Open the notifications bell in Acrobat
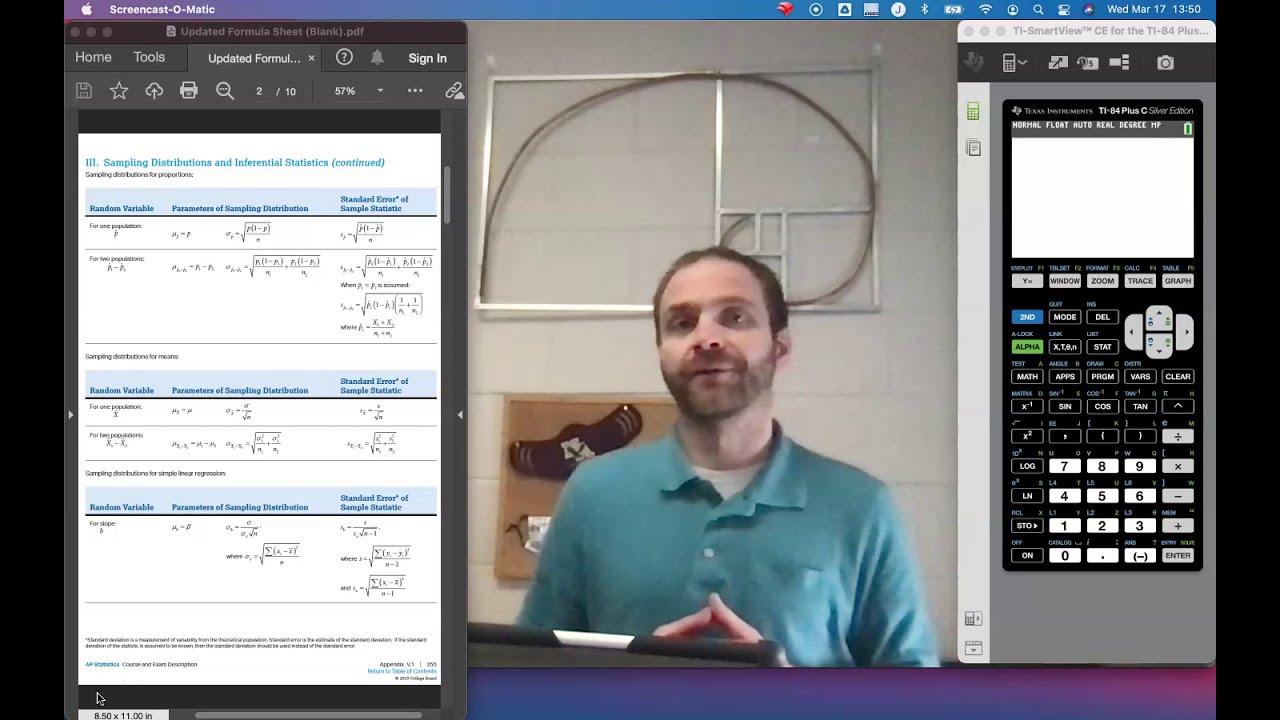The height and width of the screenshot is (720, 1280). click(377, 58)
